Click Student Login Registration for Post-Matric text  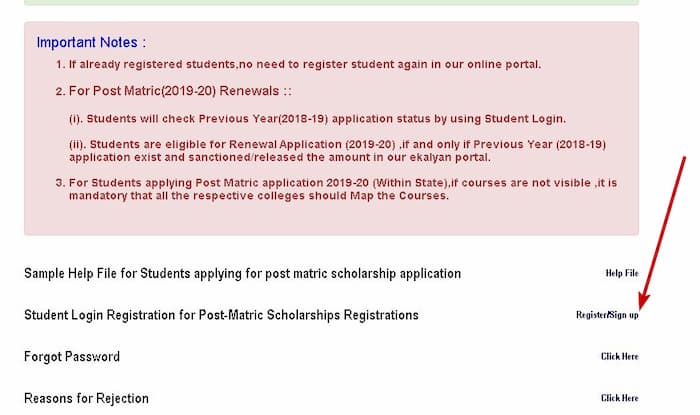tap(221, 315)
